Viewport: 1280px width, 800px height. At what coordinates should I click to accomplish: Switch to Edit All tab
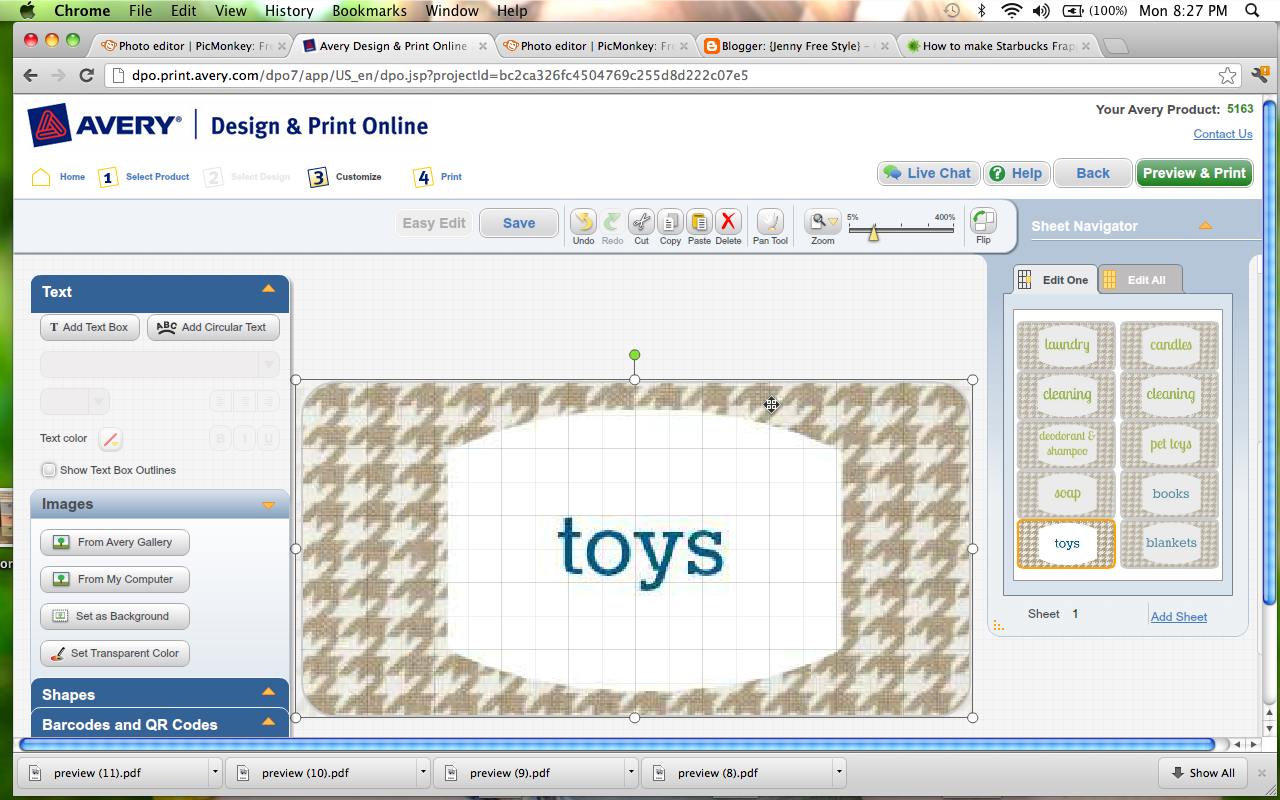[x=1140, y=280]
